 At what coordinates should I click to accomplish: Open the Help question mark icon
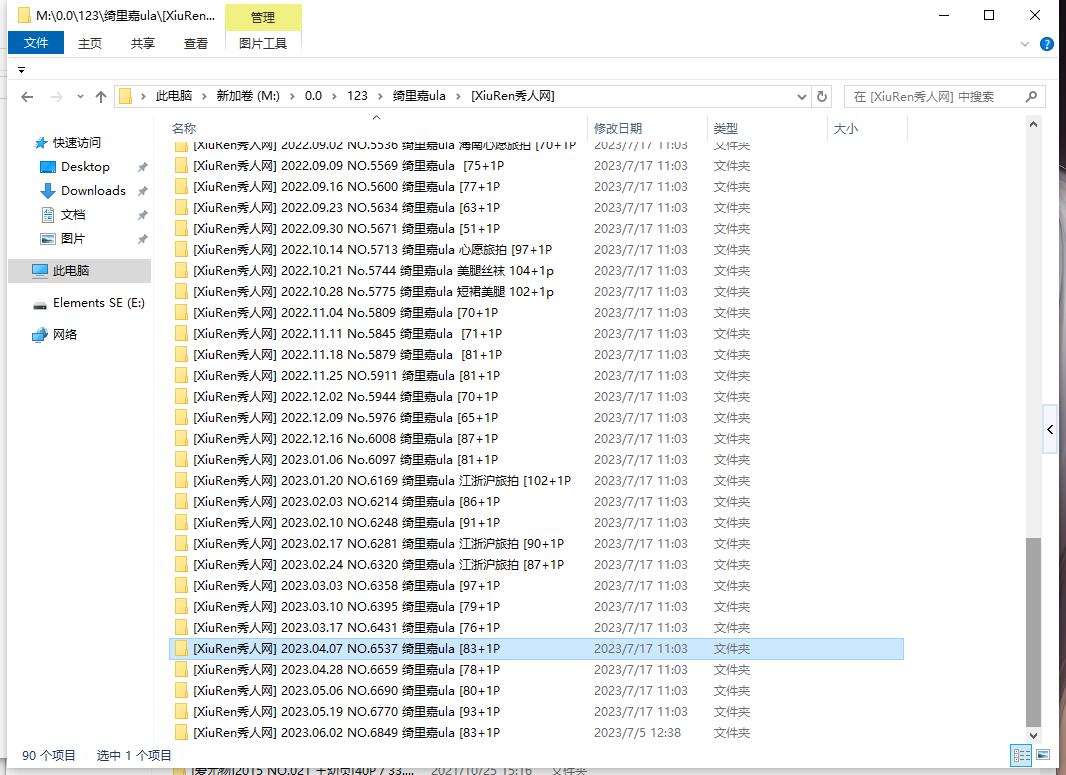(1047, 44)
